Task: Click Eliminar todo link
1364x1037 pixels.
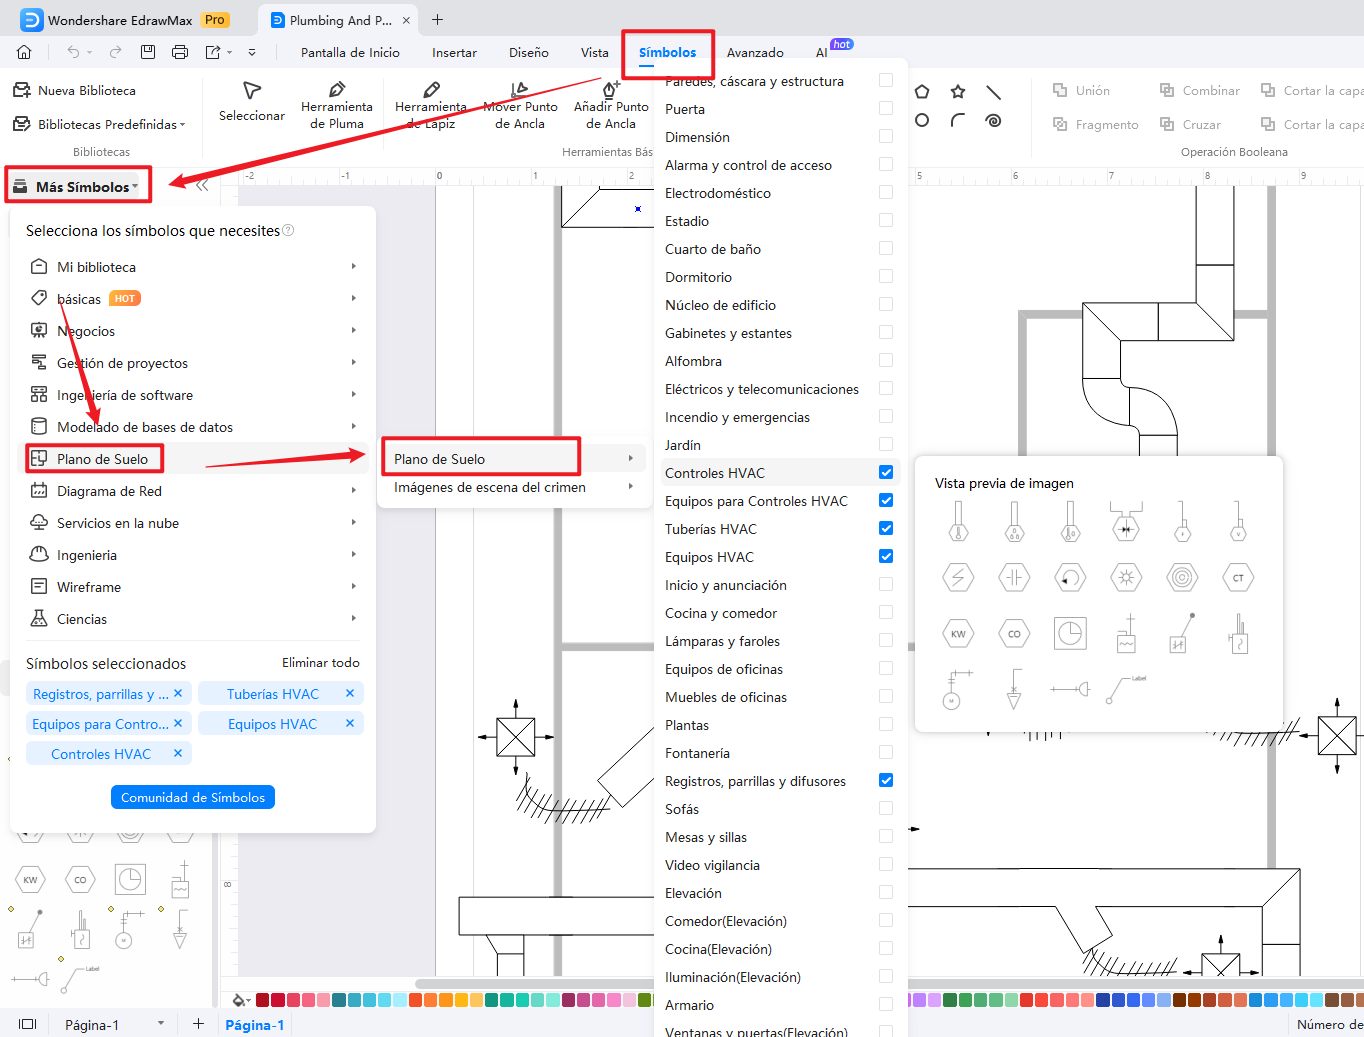Action: (320, 663)
